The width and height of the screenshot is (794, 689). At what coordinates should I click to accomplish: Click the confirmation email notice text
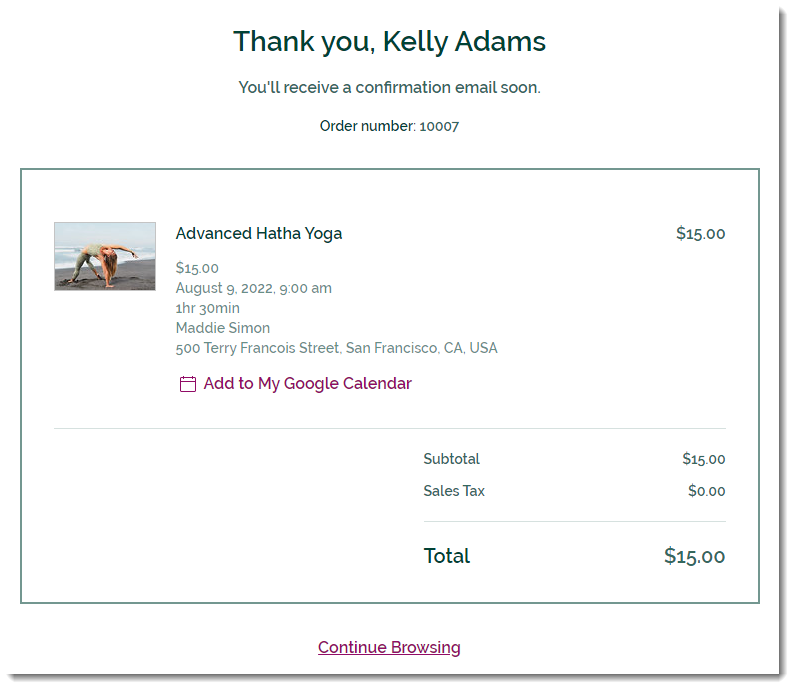point(389,88)
